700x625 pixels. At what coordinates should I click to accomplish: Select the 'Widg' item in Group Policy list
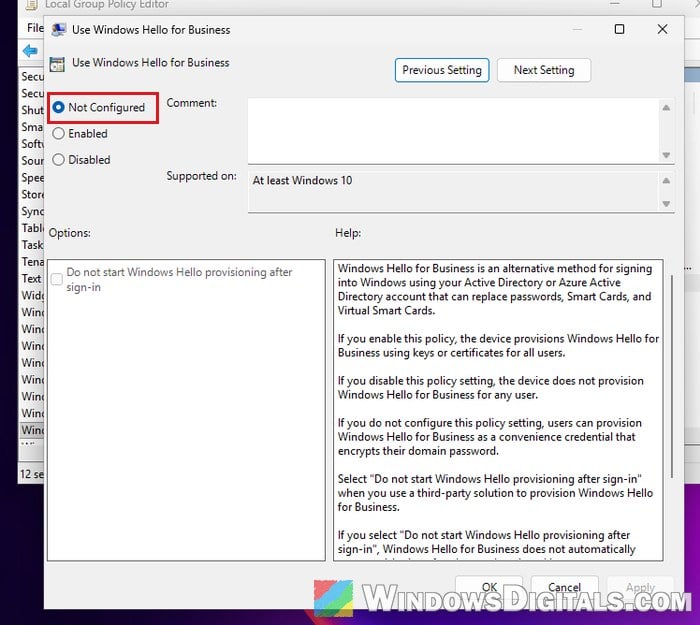click(x=32, y=296)
